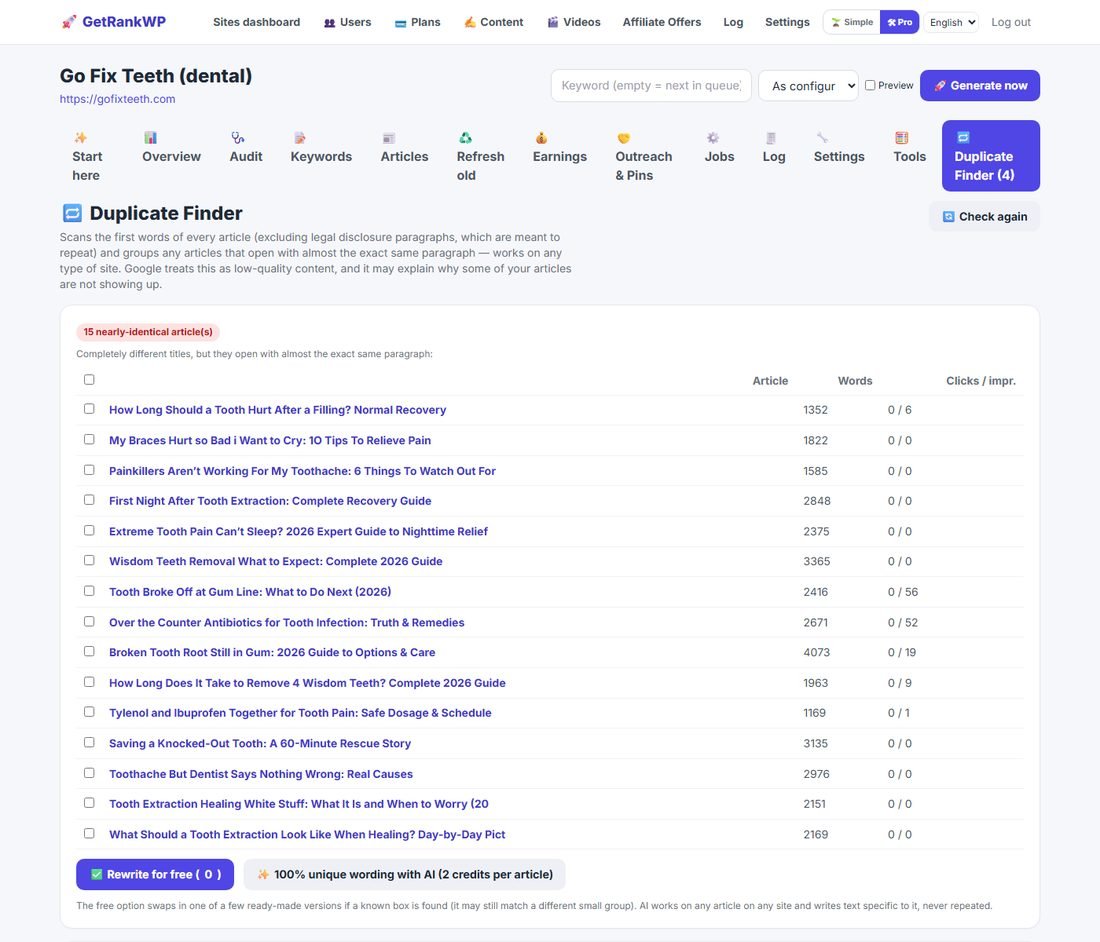This screenshot has height=942, width=1100.
Task: Open 'Broken Tooth Root Still in Gum' article
Action: [271, 652]
